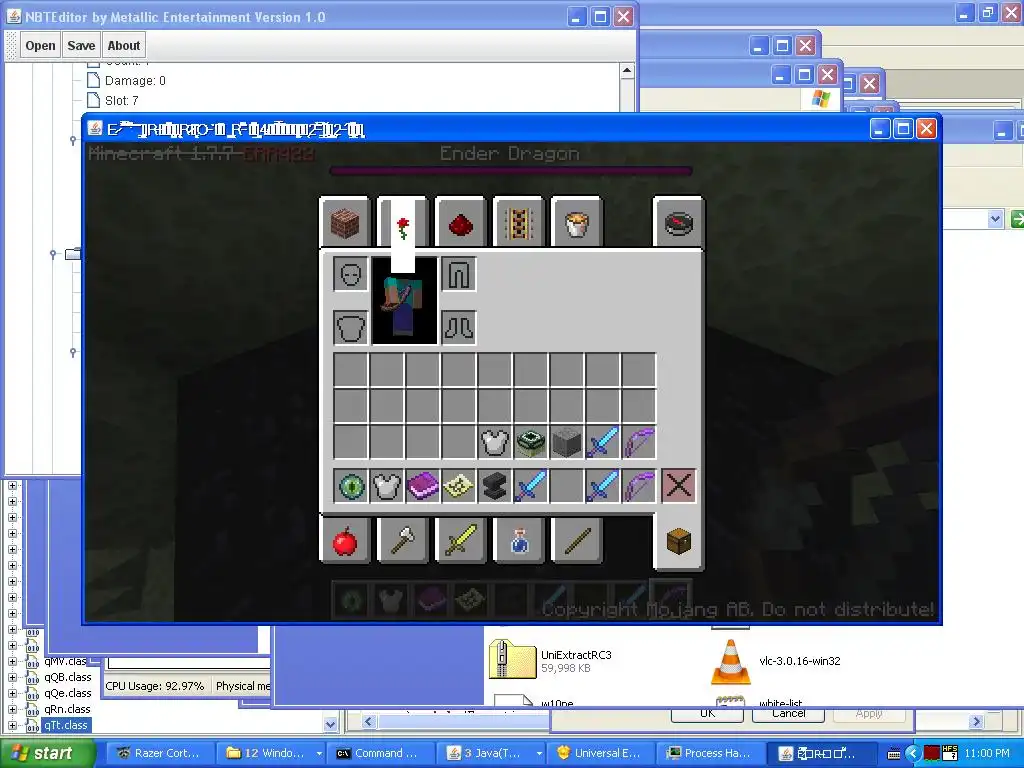Select the Foodstuffs apple tab
This screenshot has width=1024, height=768.
click(345, 540)
